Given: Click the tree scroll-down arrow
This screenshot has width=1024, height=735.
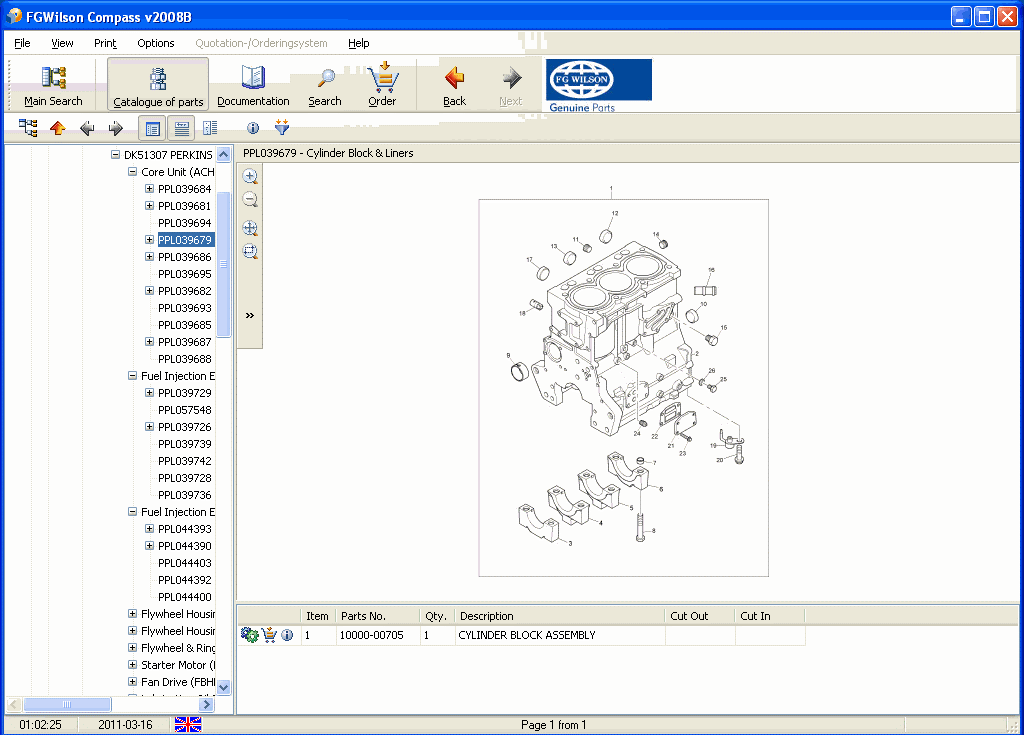Looking at the screenshot, I should click(x=223, y=687).
